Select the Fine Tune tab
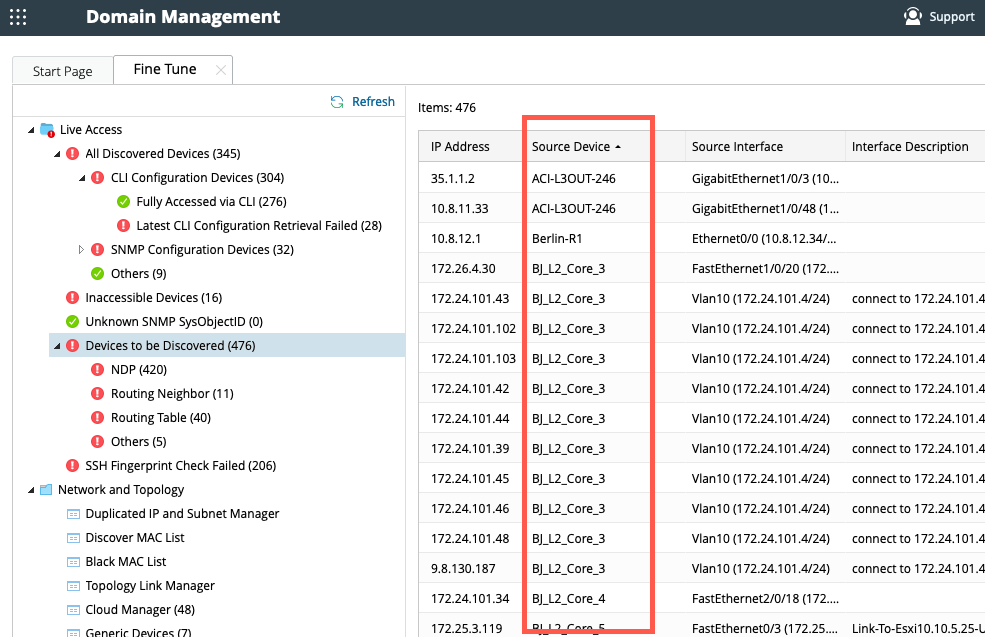The width and height of the screenshot is (985, 637). coord(163,69)
